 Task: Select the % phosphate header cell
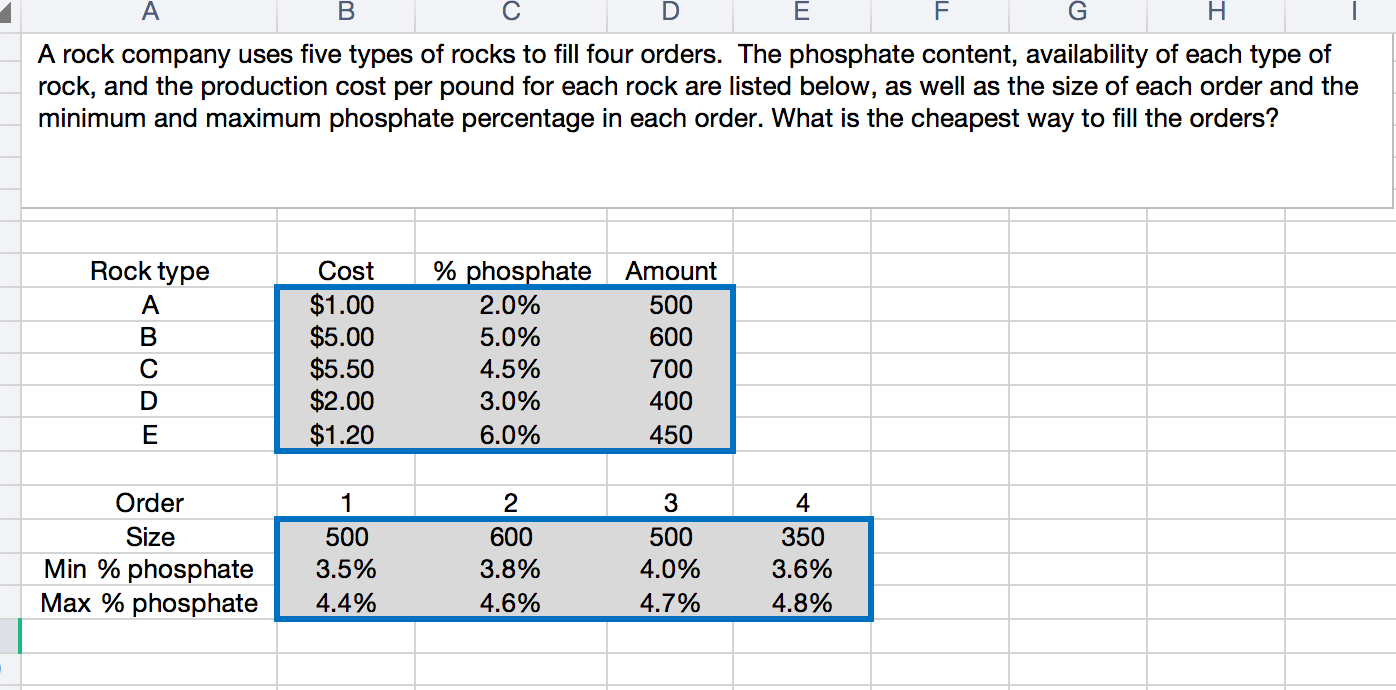pyautogui.click(x=511, y=271)
